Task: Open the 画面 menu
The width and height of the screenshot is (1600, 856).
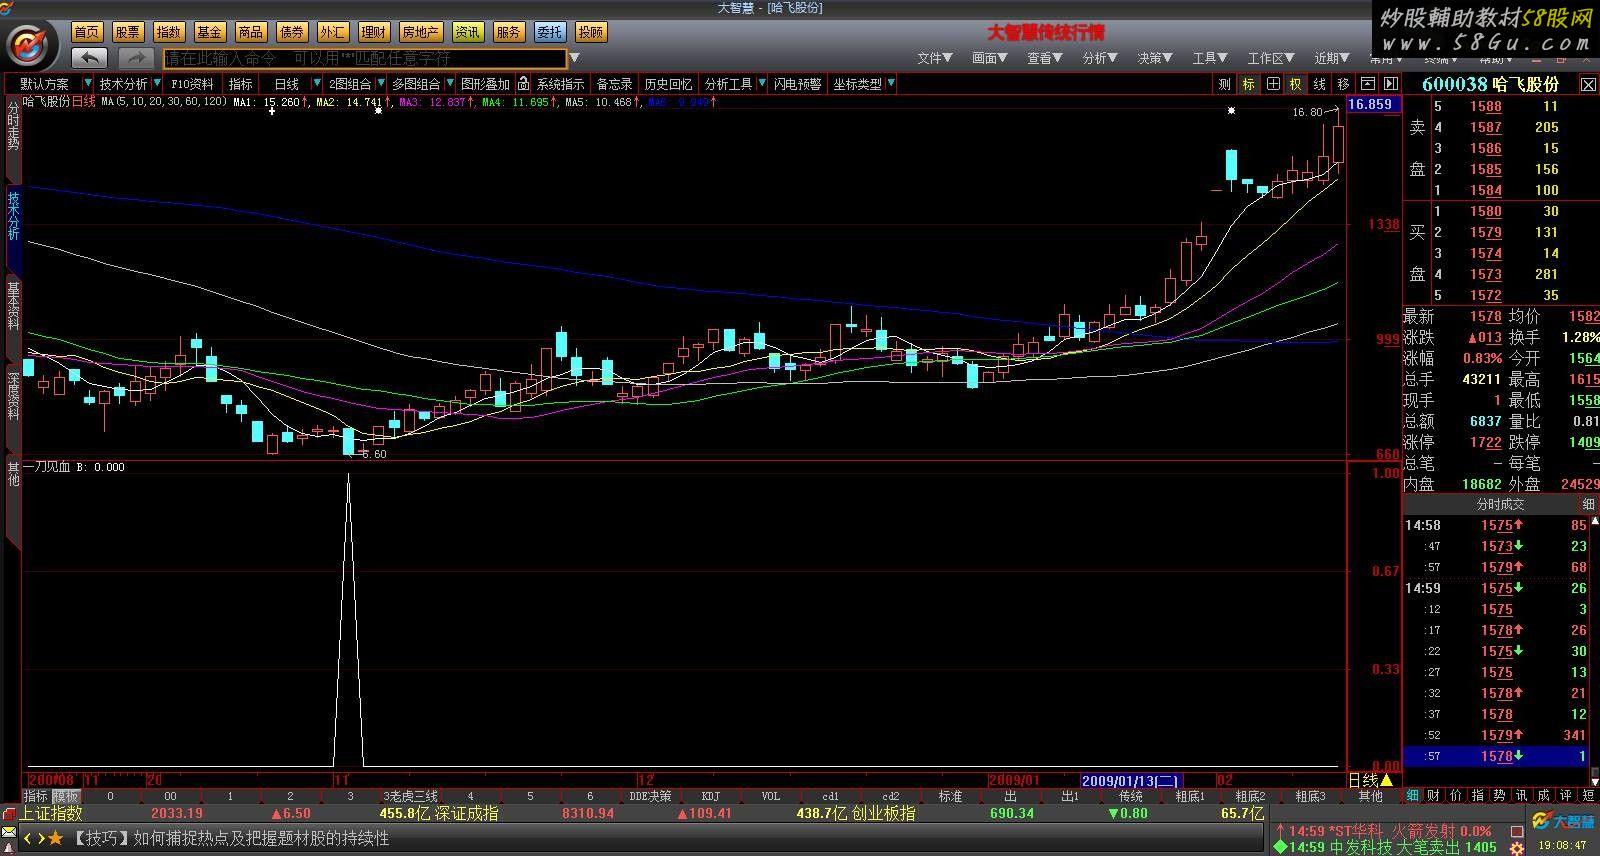Action: (x=990, y=58)
